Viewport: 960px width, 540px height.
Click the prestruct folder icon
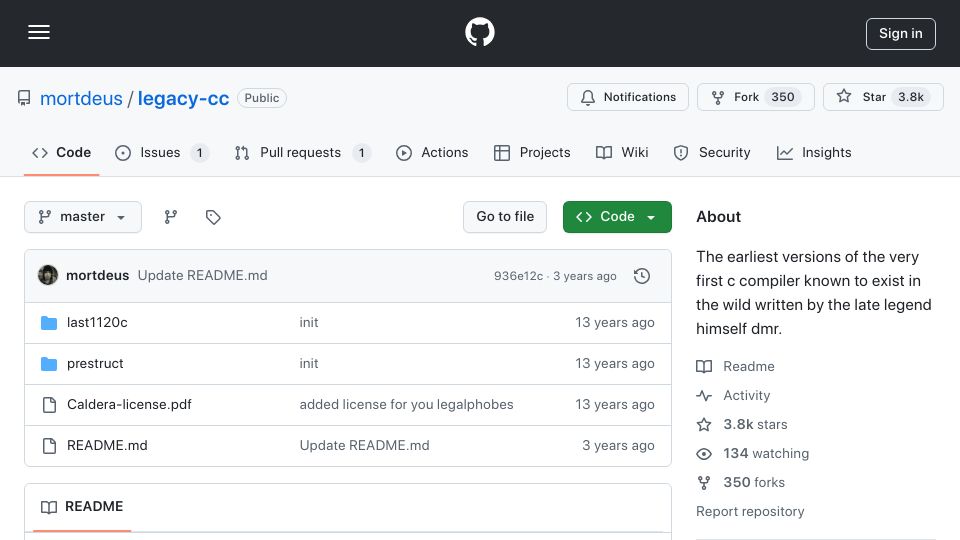tap(49, 364)
